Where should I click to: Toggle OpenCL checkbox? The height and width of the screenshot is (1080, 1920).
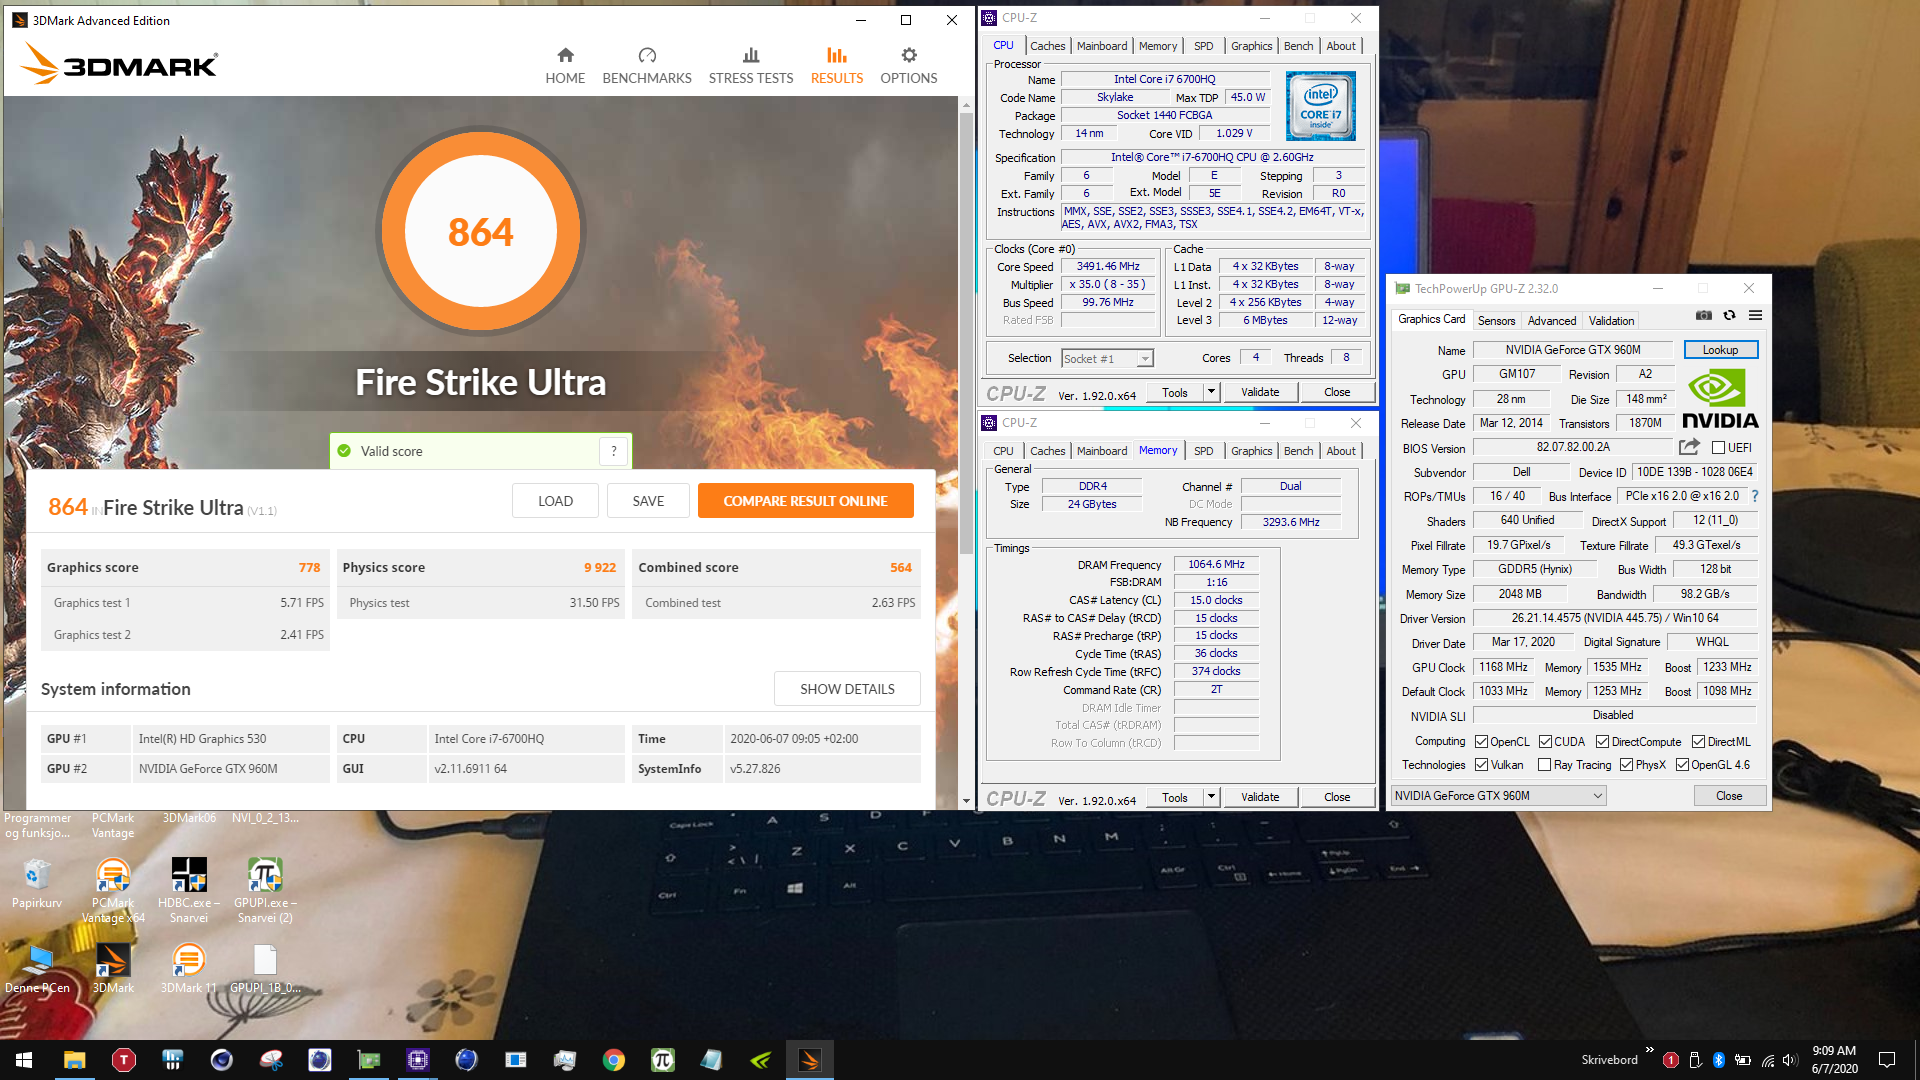click(1482, 742)
